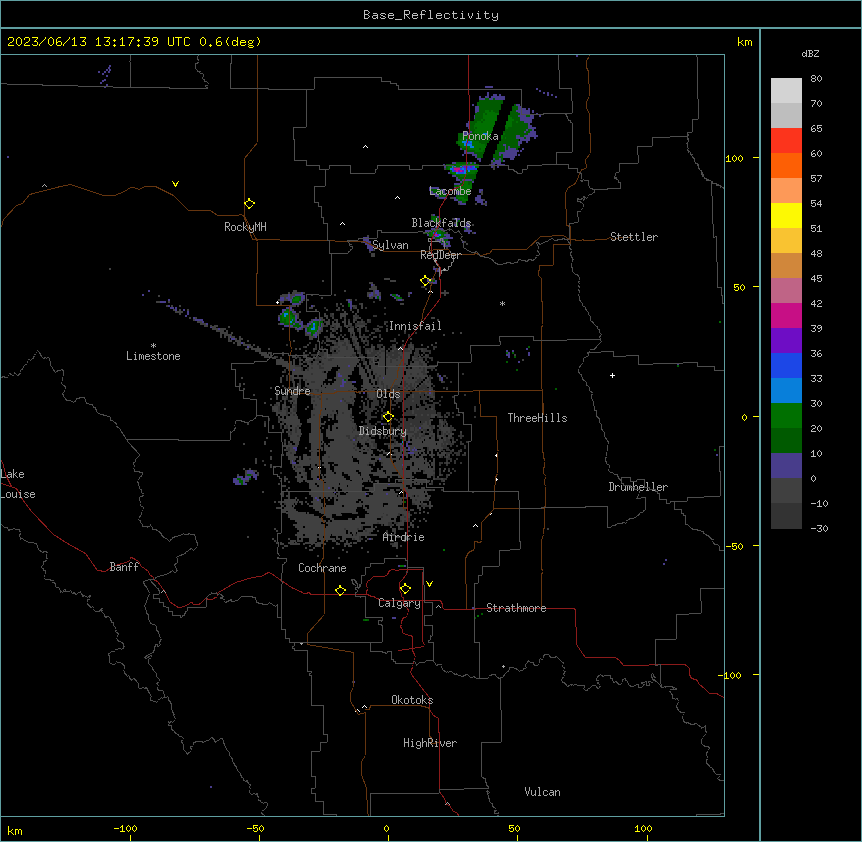The height and width of the screenshot is (842, 862).
Task: Click the Ponoka city label
Action: click(x=480, y=136)
